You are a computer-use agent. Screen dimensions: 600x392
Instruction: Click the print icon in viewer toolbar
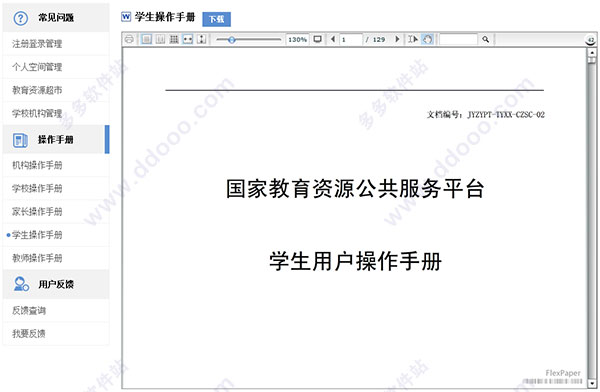129,39
